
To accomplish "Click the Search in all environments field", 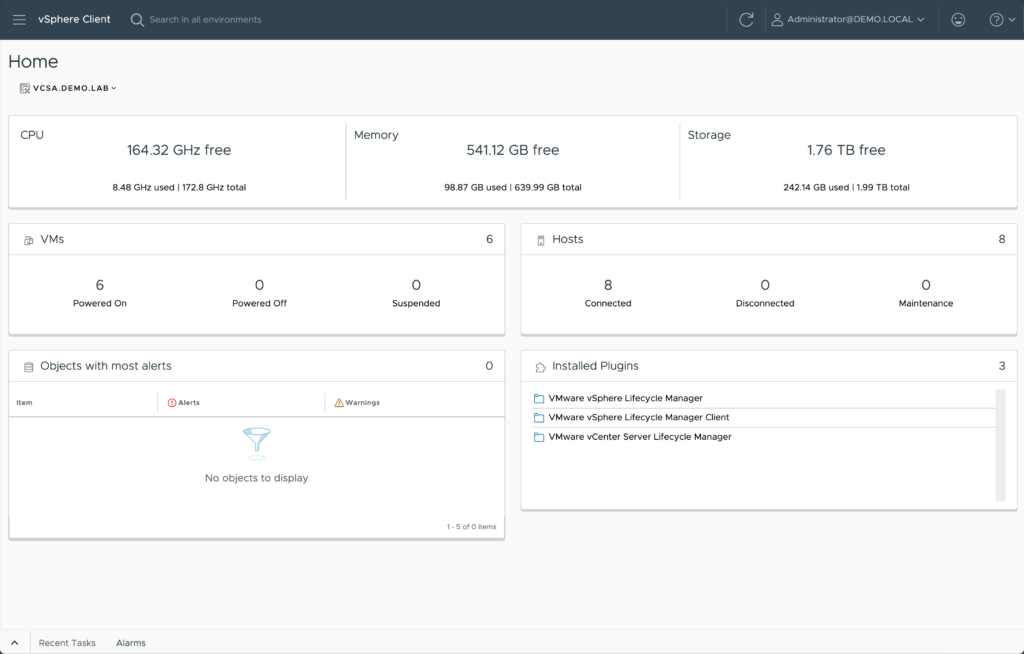I will (x=205, y=20).
